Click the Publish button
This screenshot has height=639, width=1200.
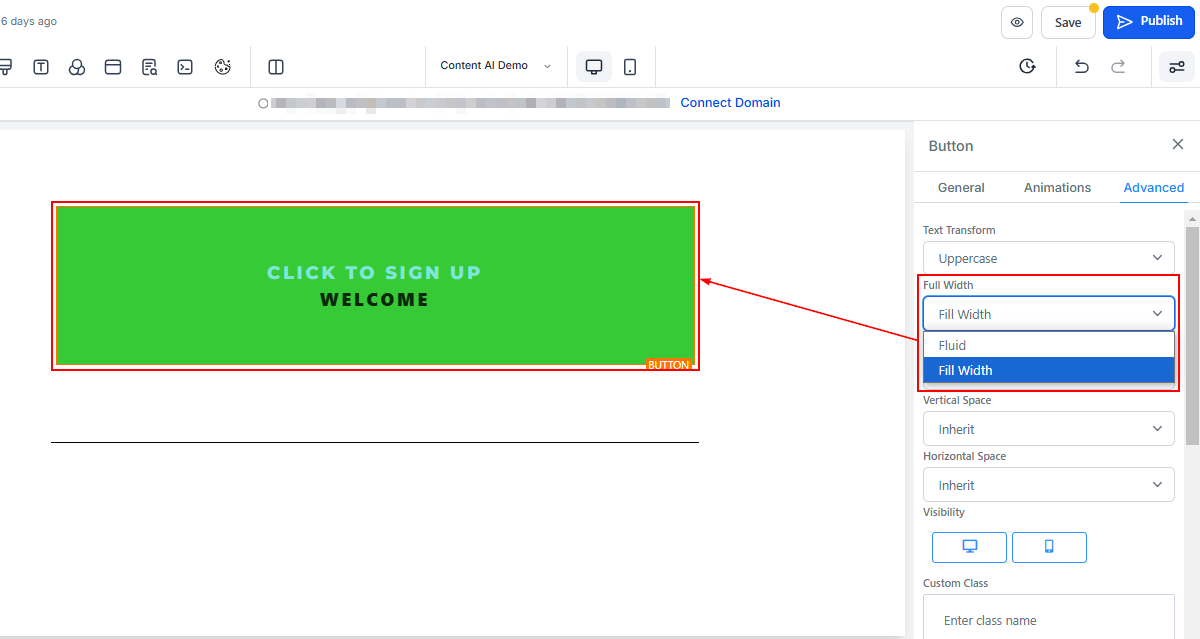pyautogui.click(x=1149, y=21)
